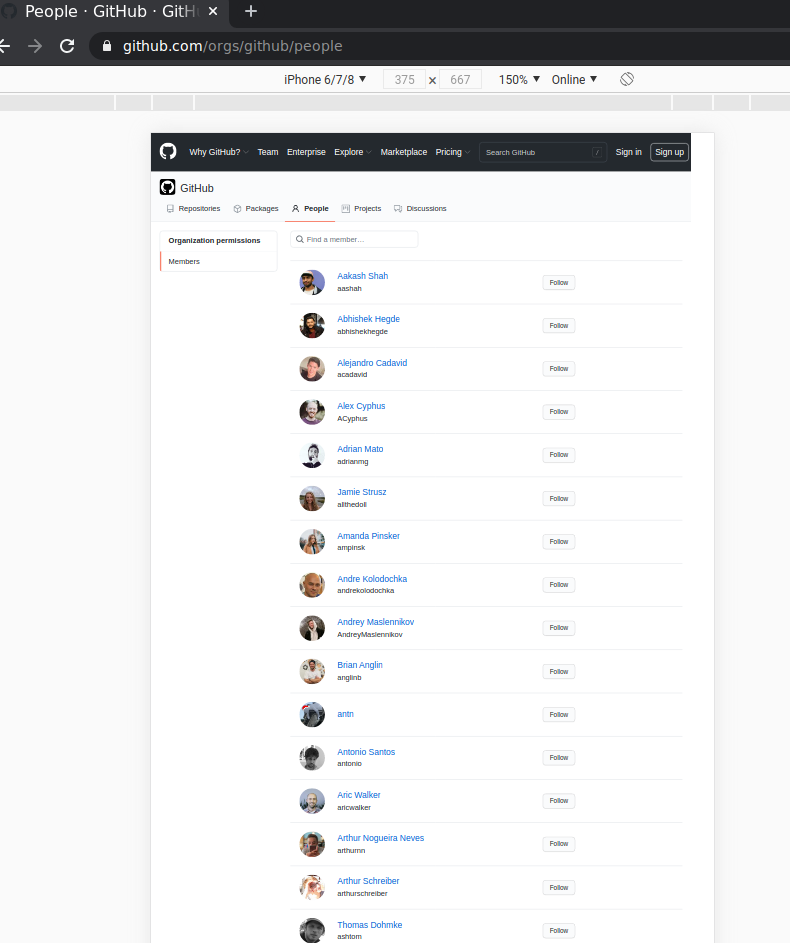Viewport: 790px width, 943px height.
Task: Click the GitHub octocat logo in the header
Action: click(167, 151)
